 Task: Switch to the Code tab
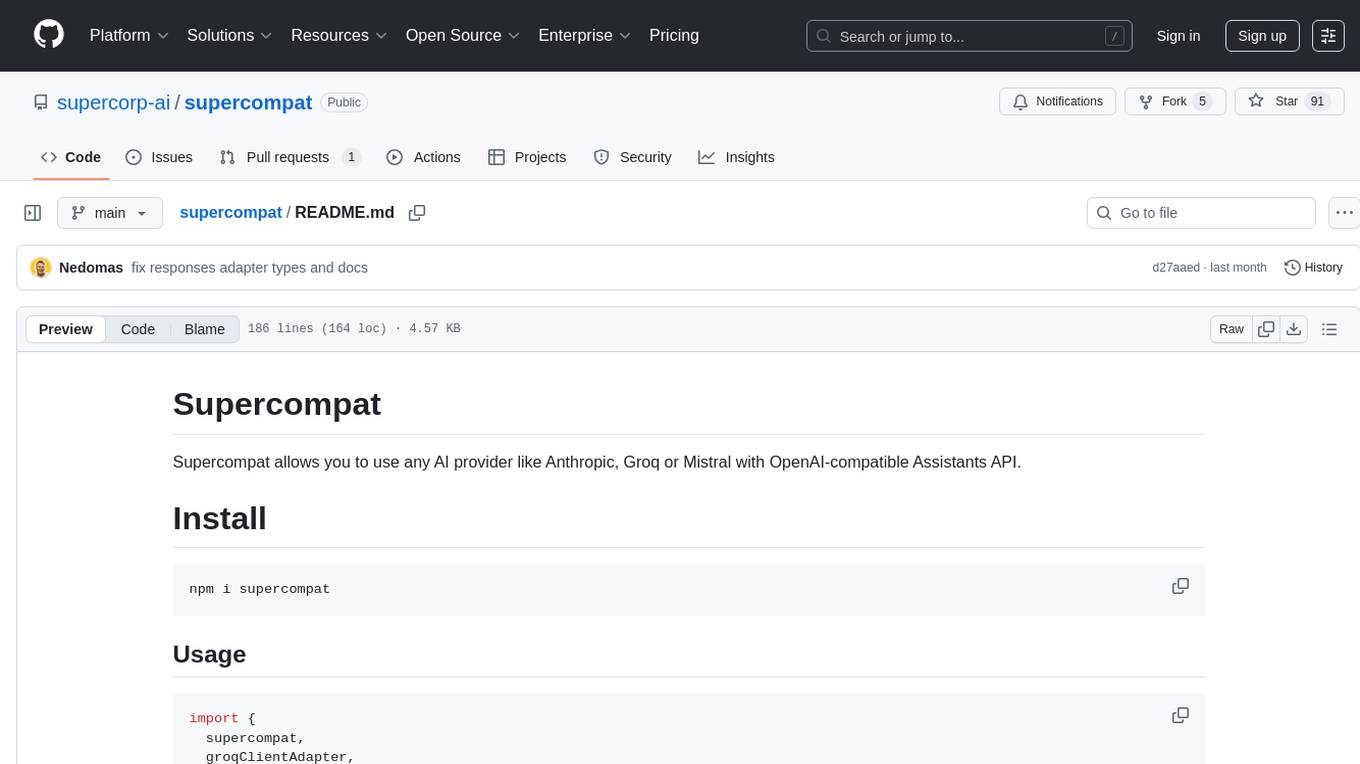point(71,157)
